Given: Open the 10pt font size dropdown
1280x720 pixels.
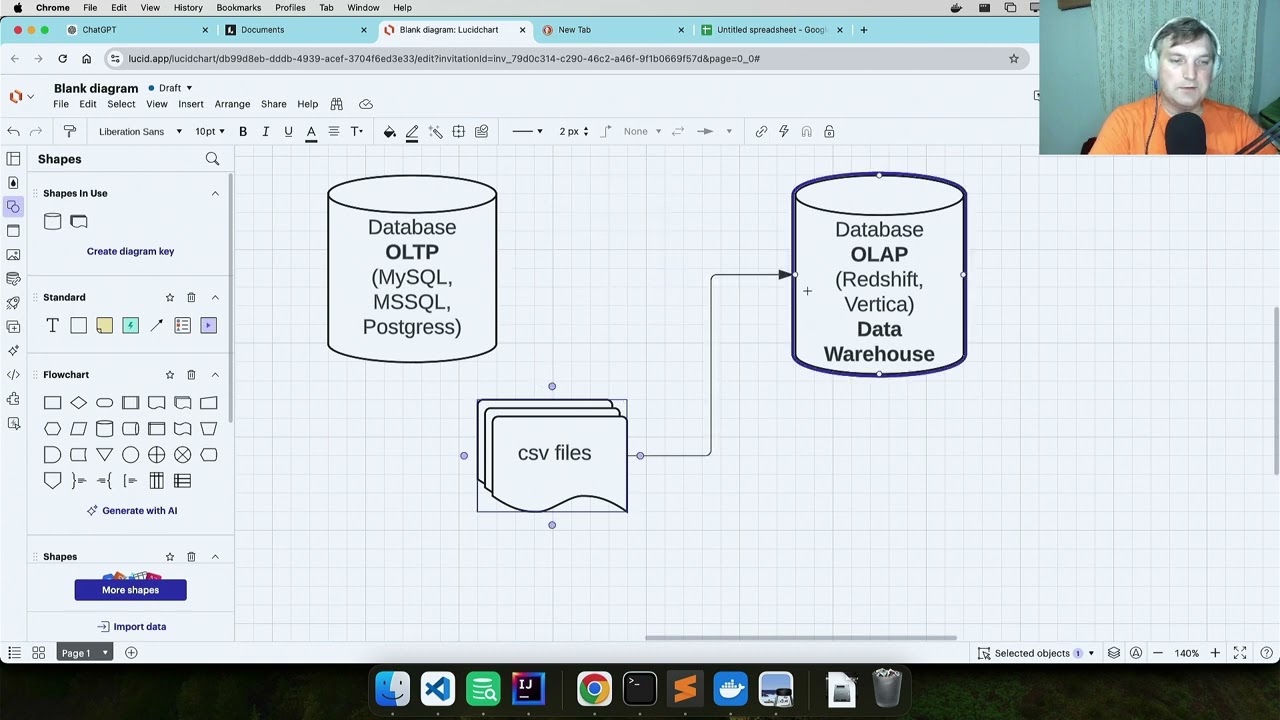Looking at the screenshot, I should click(210, 131).
